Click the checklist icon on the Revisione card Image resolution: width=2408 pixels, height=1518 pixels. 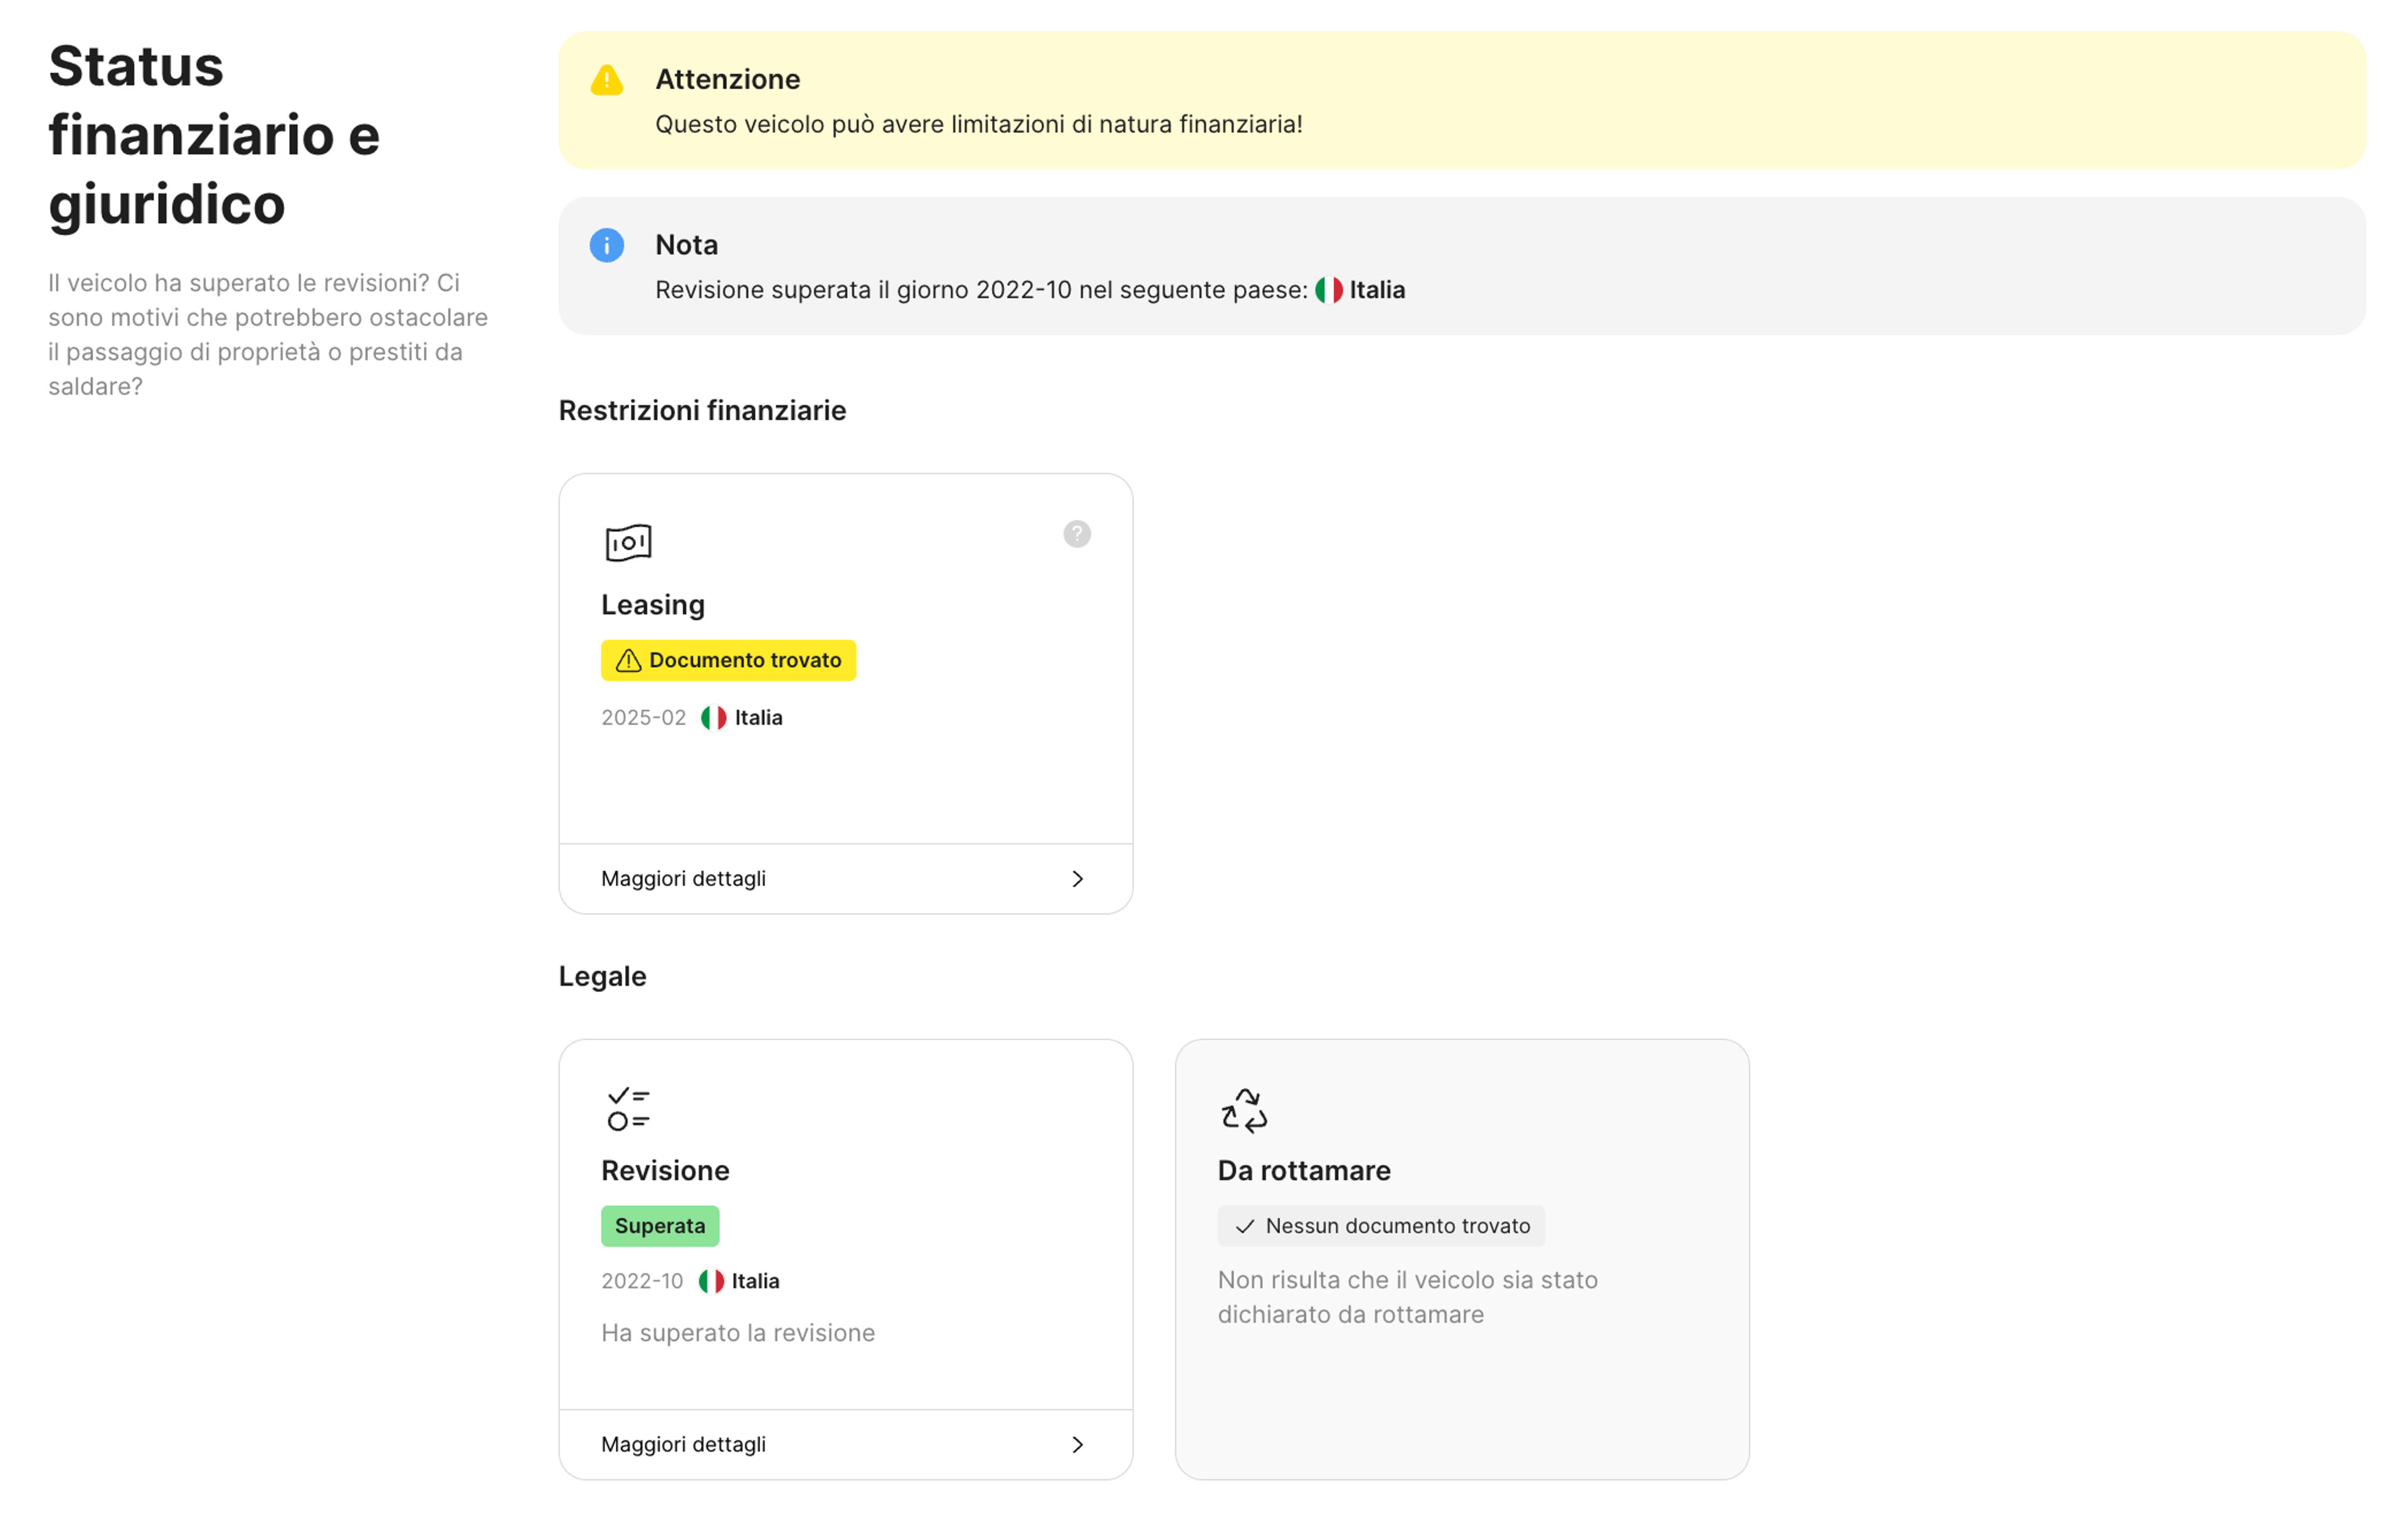tap(628, 1108)
